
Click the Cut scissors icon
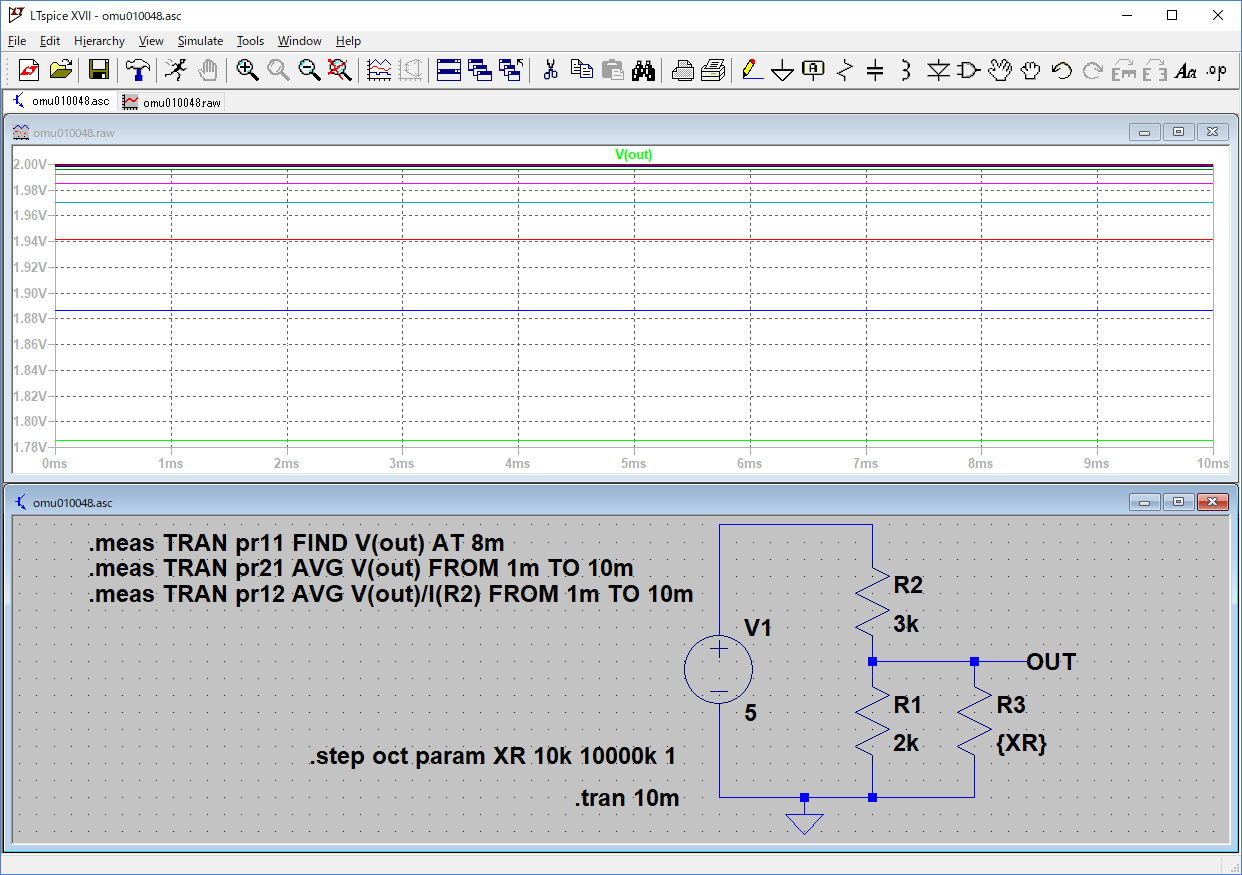coord(549,70)
